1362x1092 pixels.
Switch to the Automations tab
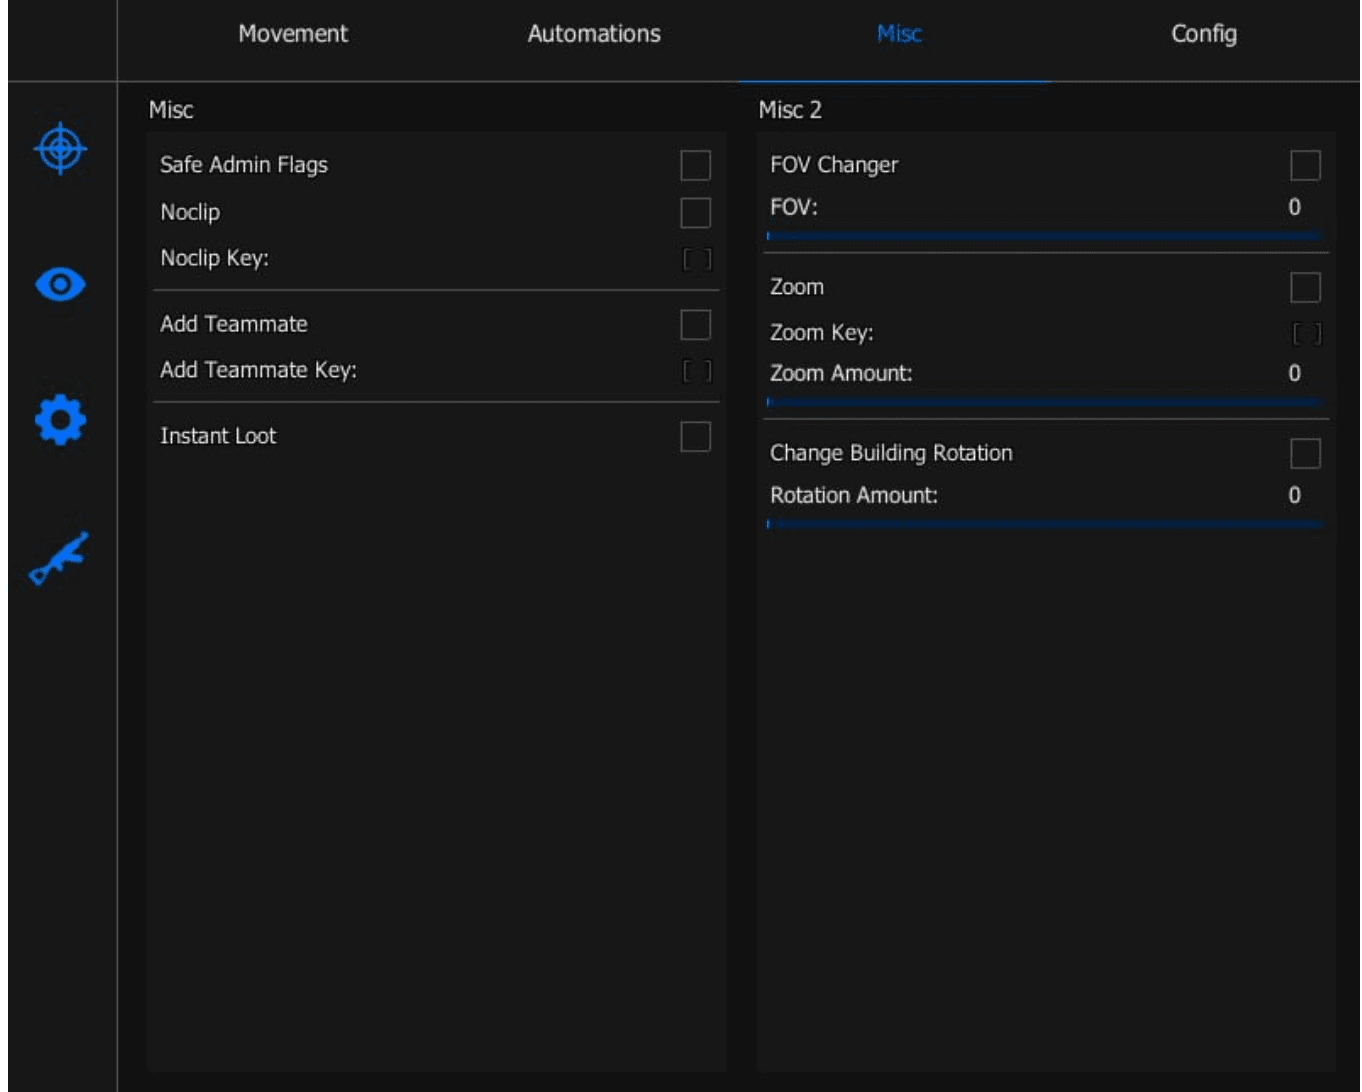(x=594, y=34)
